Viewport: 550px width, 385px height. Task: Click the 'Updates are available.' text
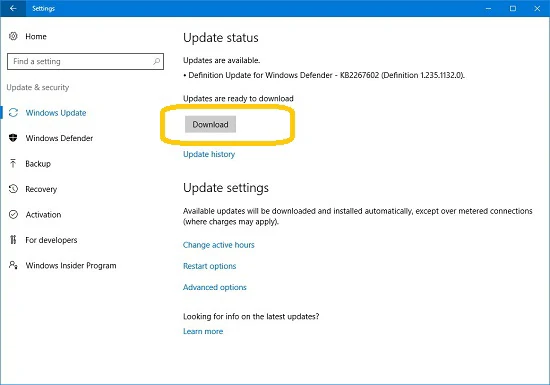[221, 60]
